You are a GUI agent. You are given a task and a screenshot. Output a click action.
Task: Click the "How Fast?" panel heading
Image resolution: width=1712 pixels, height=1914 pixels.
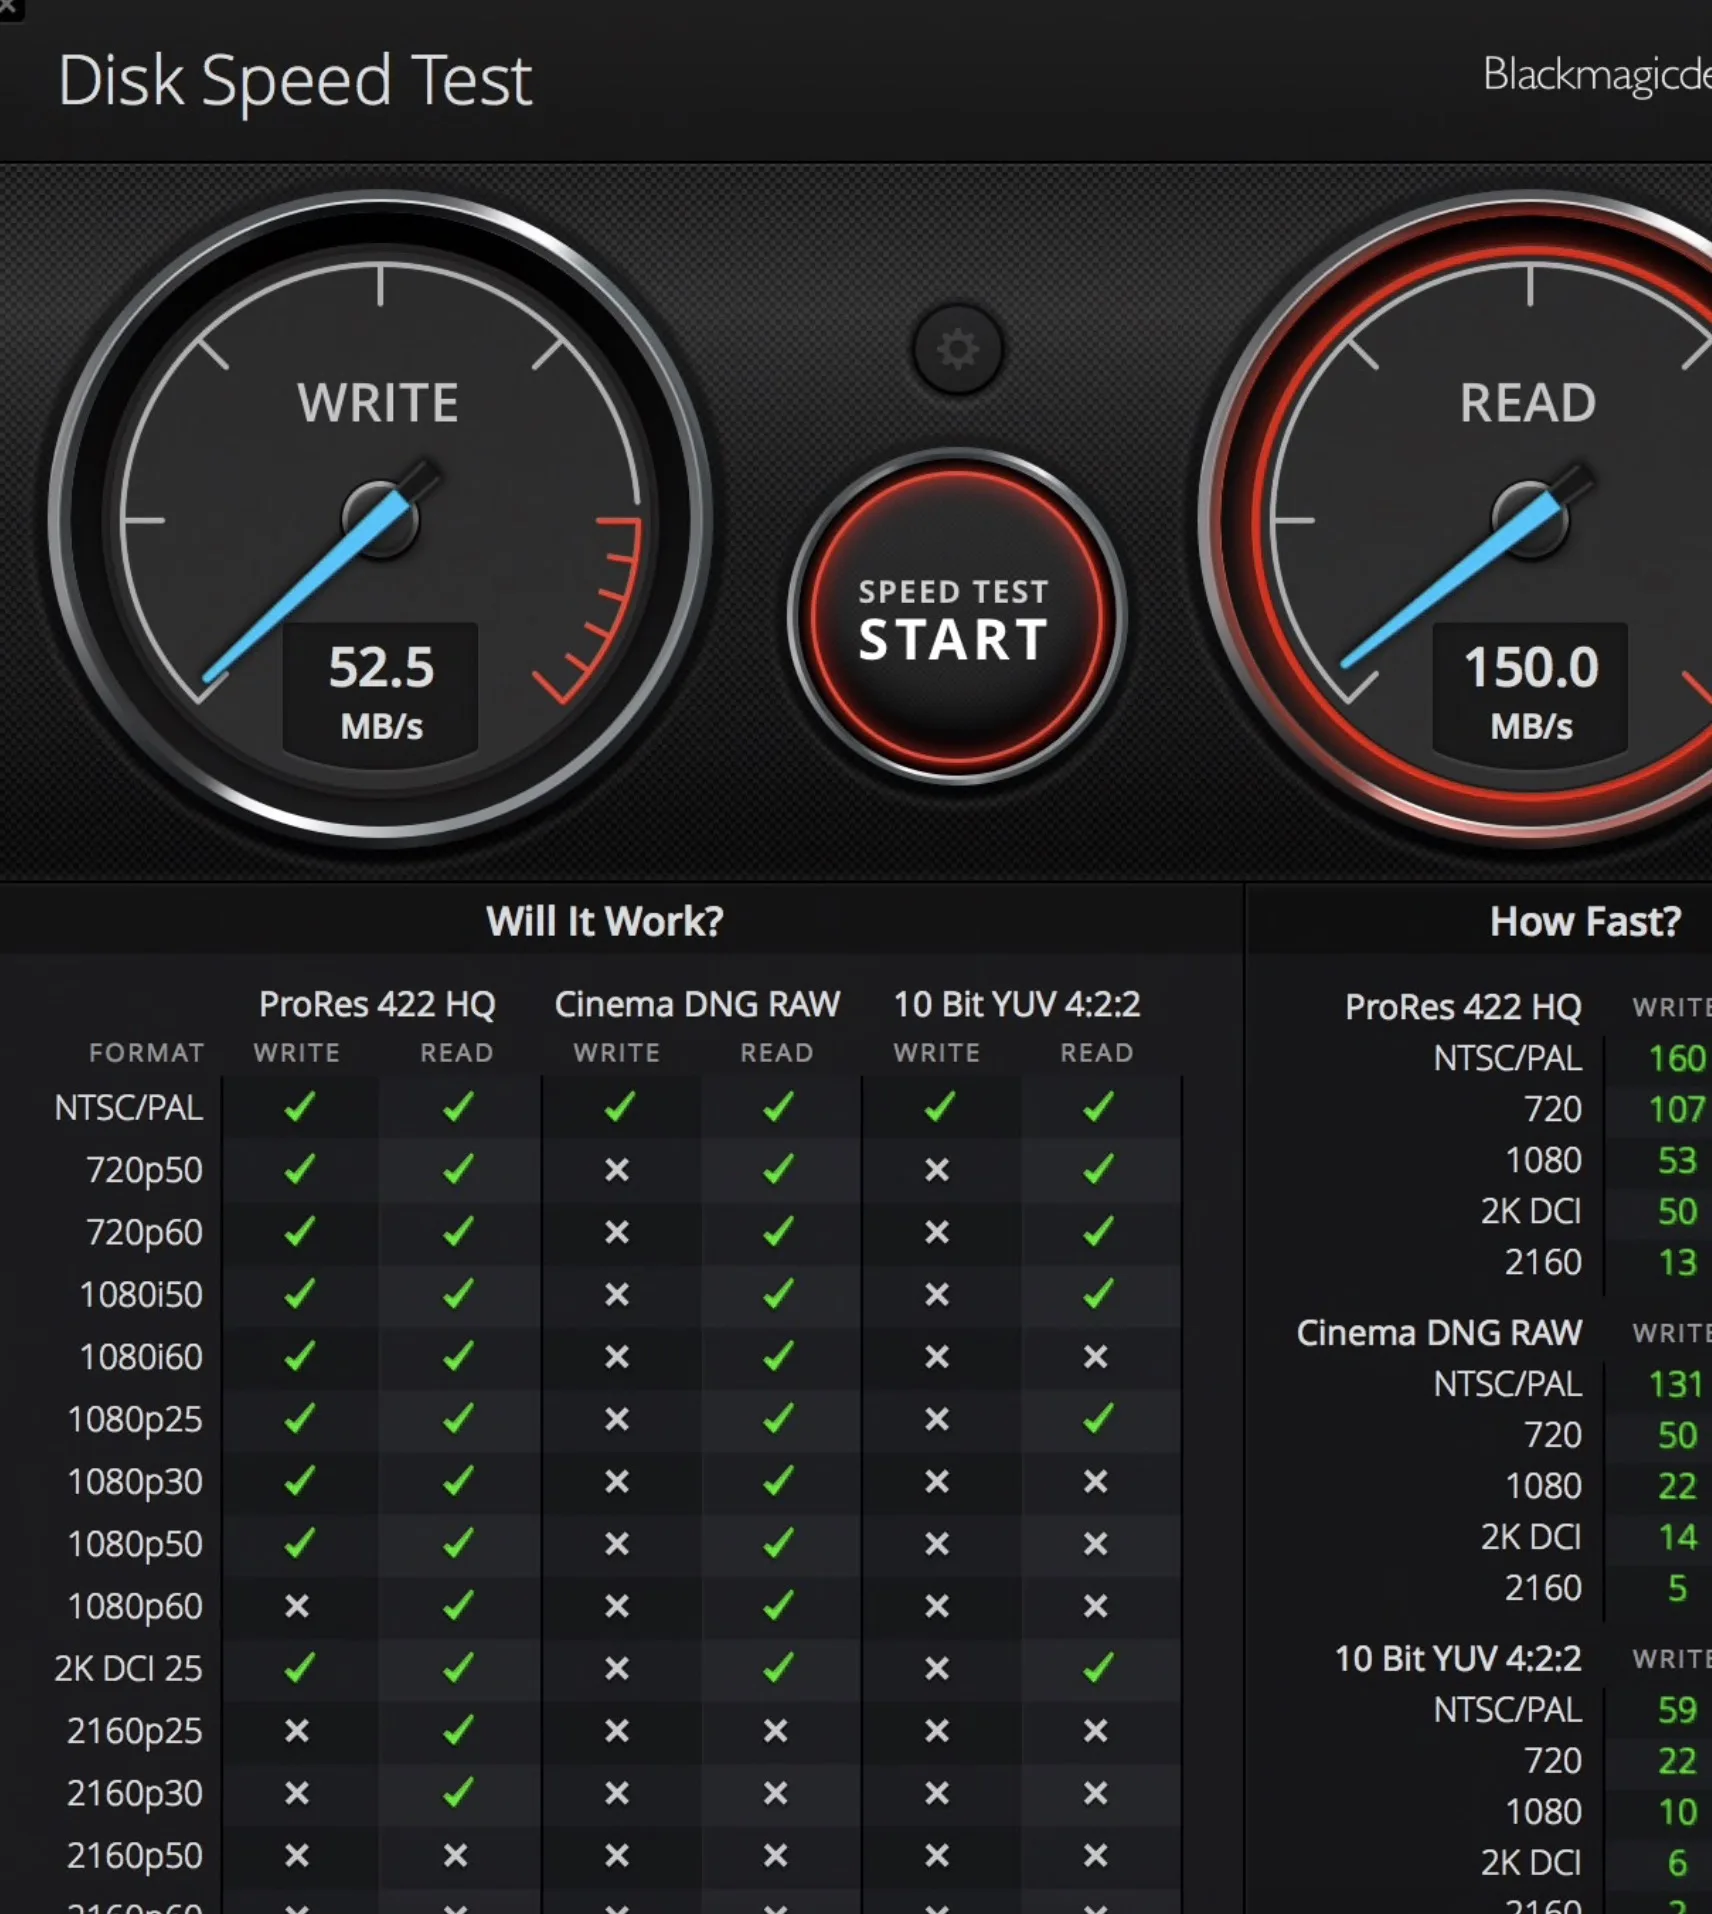[x=1585, y=921]
